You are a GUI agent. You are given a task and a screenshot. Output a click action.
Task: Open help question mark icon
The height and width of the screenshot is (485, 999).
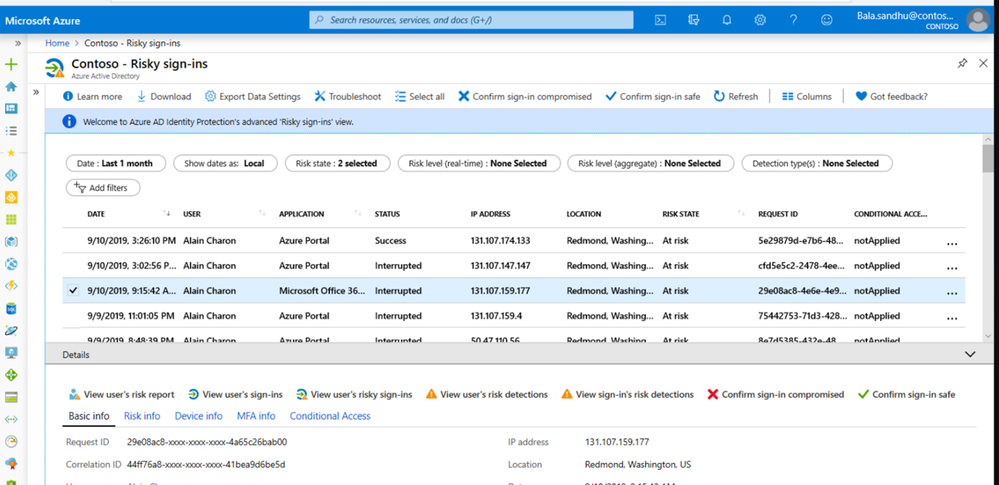(793, 20)
